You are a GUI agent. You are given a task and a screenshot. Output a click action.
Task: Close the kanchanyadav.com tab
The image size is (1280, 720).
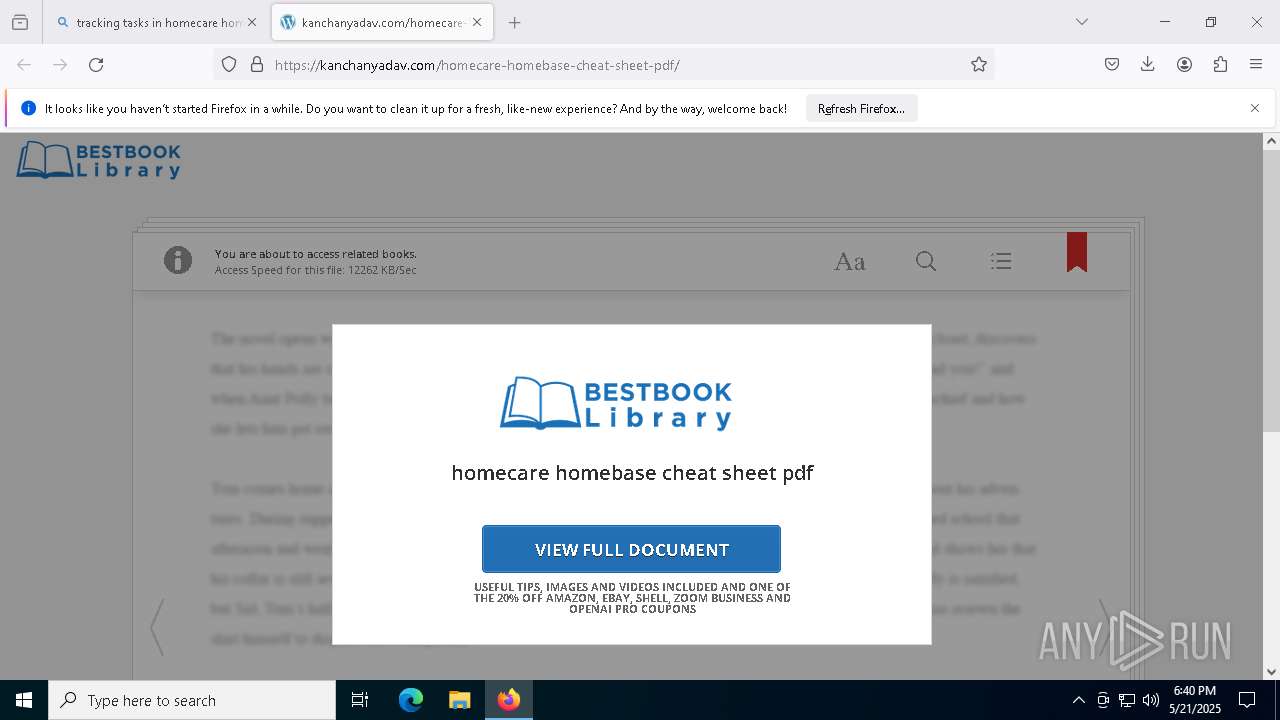point(477,22)
